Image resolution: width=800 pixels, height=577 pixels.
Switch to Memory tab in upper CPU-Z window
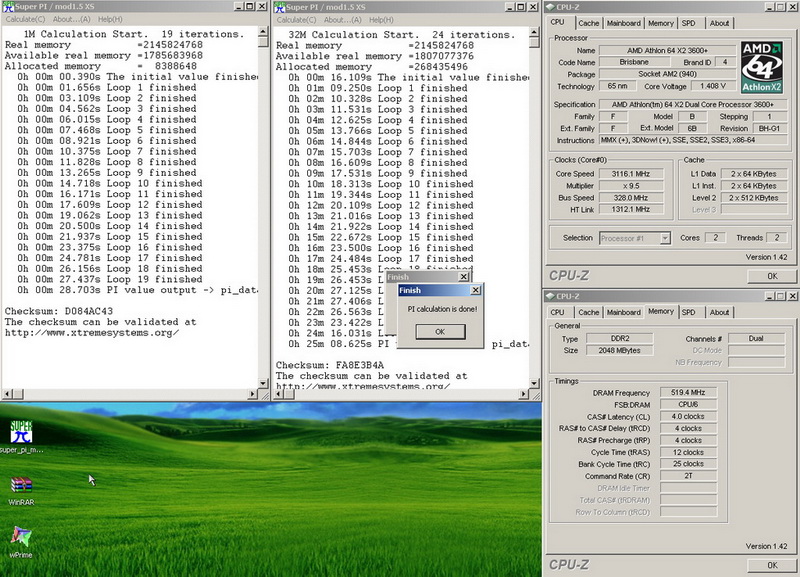point(661,23)
